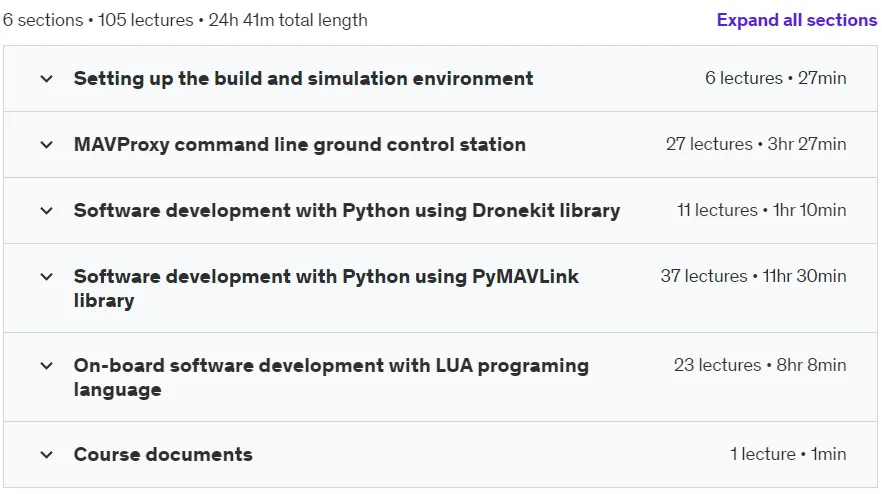882x494 pixels.
Task: Select 'Software development with Python using PyMAVLink library'
Action: pyautogui.click(x=326, y=288)
